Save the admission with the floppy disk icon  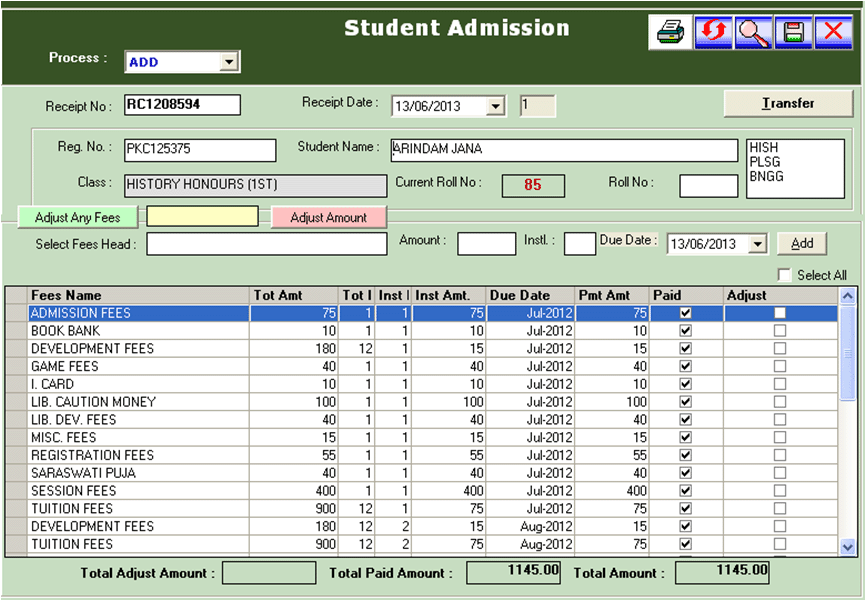[x=793, y=32]
